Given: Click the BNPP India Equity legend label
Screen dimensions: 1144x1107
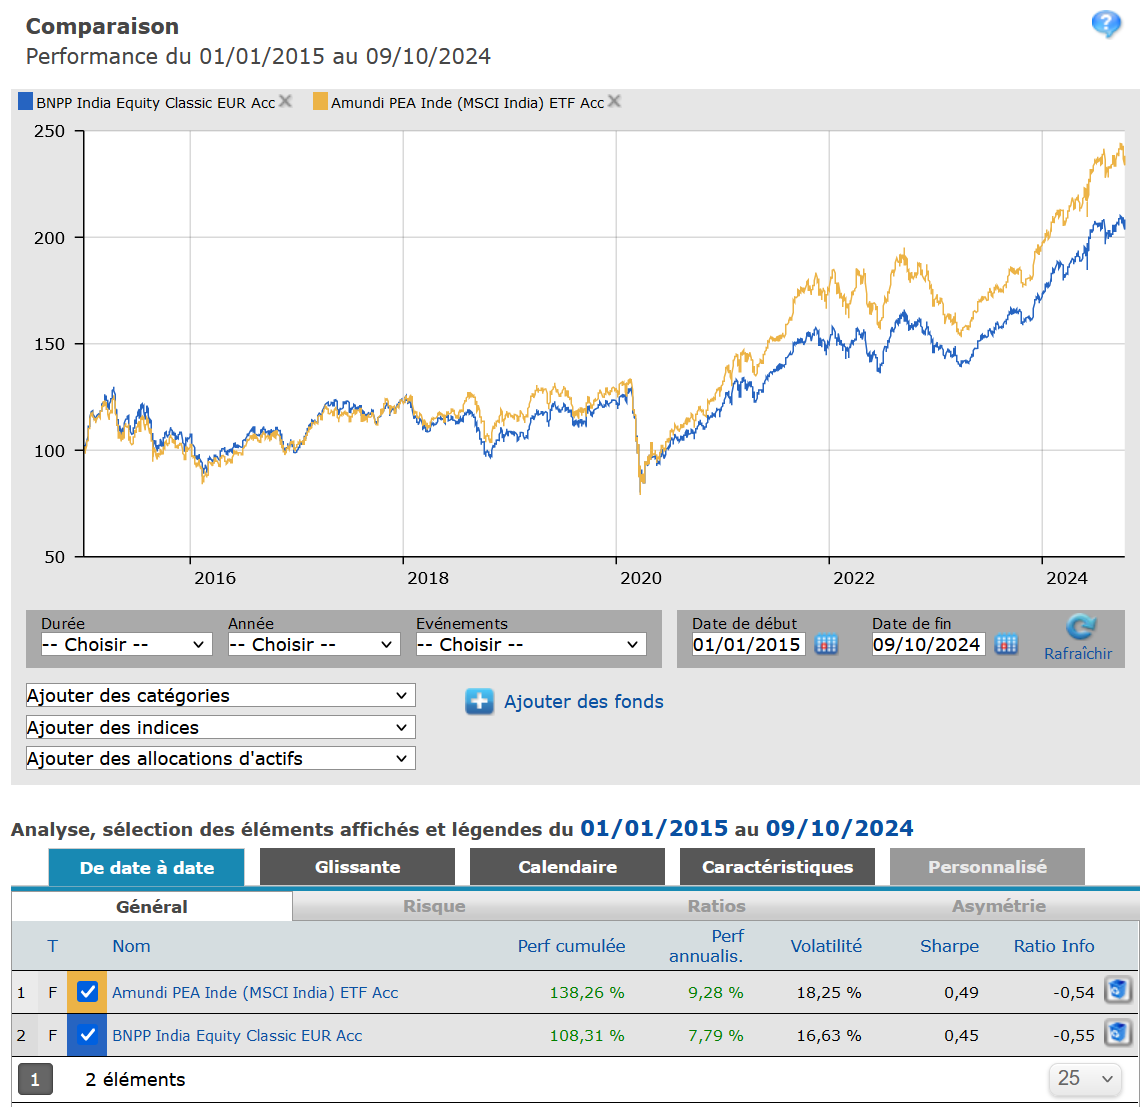Looking at the screenshot, I should [156, 103].
